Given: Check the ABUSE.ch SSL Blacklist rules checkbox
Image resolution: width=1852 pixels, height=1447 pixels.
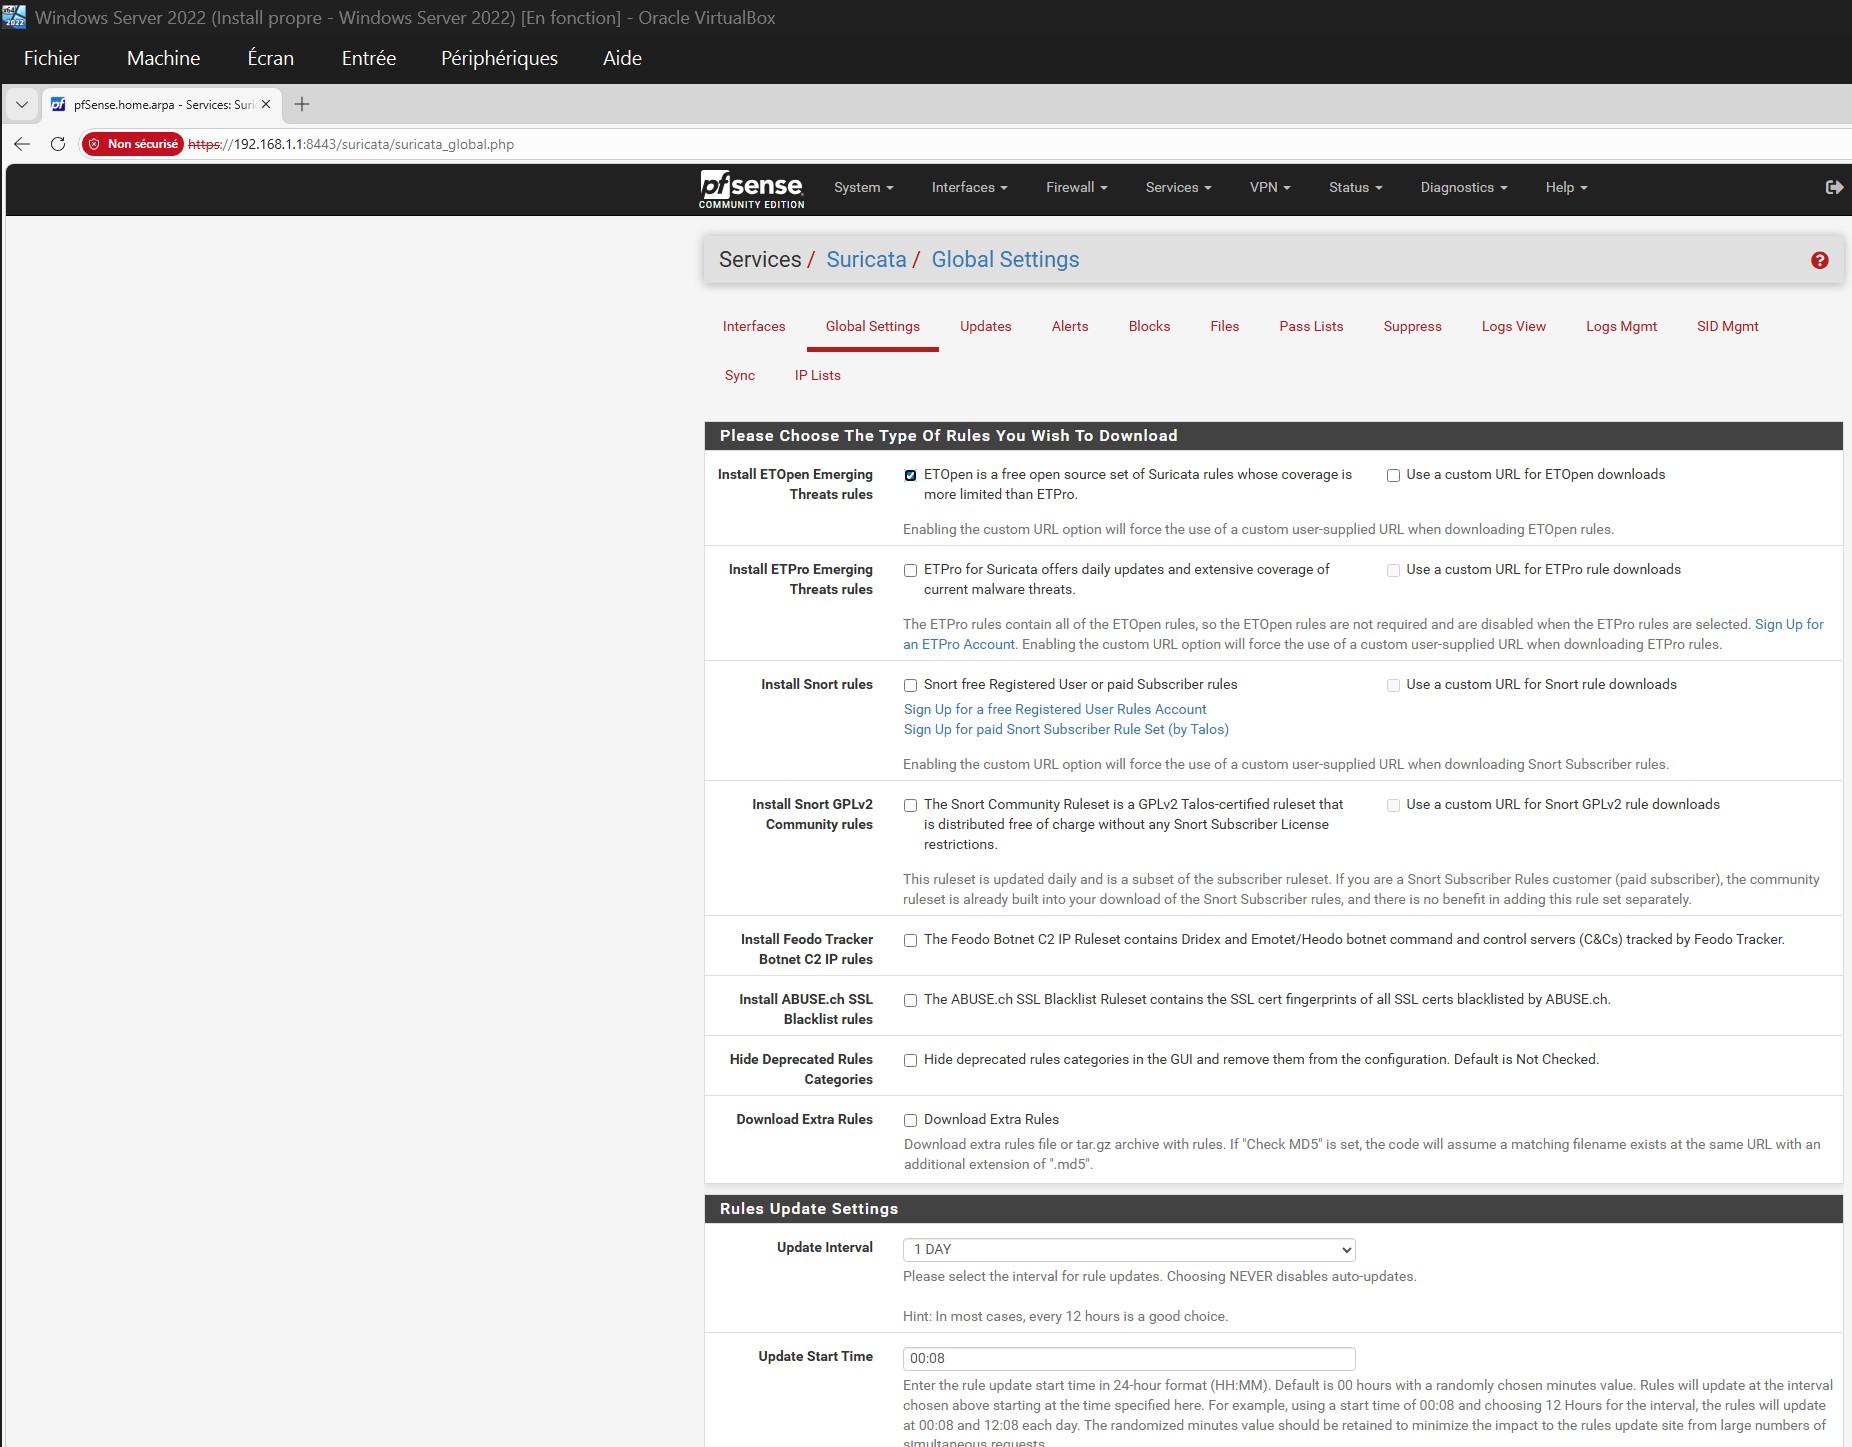Looking at the screenshot, I should tap(910, 1000).
